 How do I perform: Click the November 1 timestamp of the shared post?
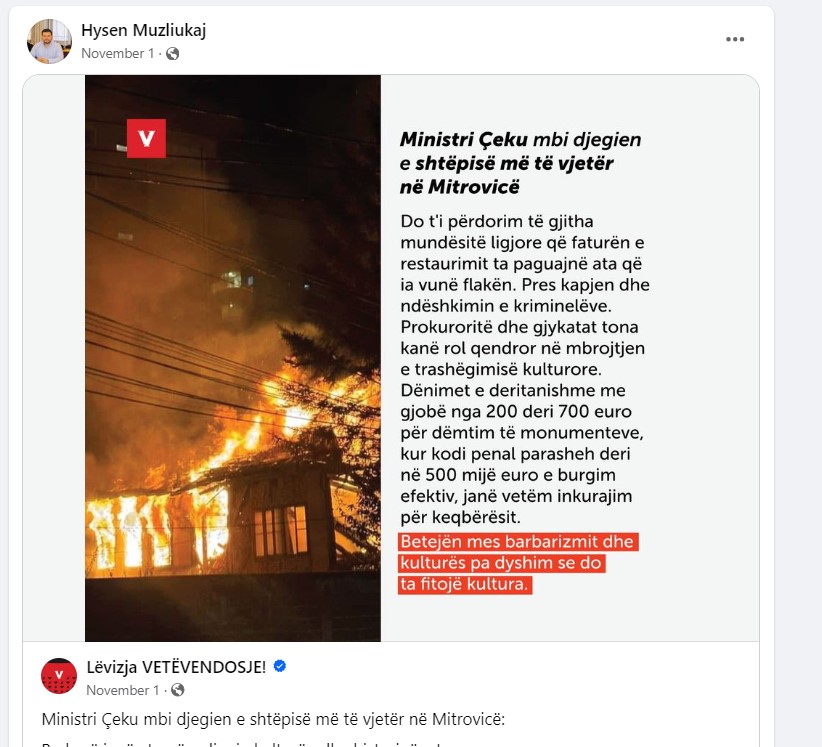(122, 690)
